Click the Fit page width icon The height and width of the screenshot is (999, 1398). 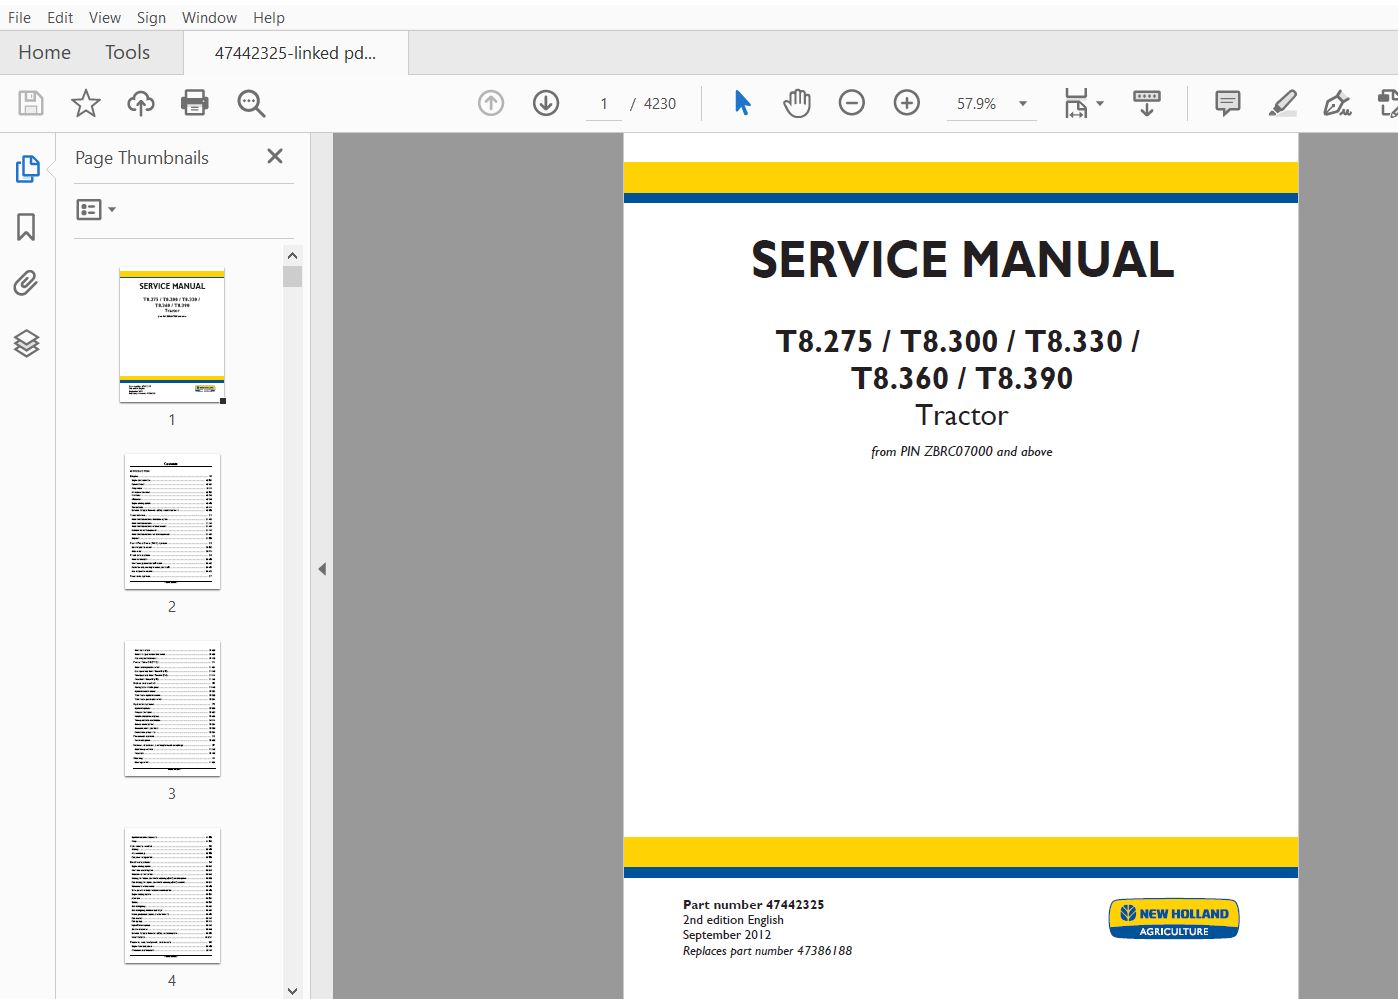(x=1076, y=103)
